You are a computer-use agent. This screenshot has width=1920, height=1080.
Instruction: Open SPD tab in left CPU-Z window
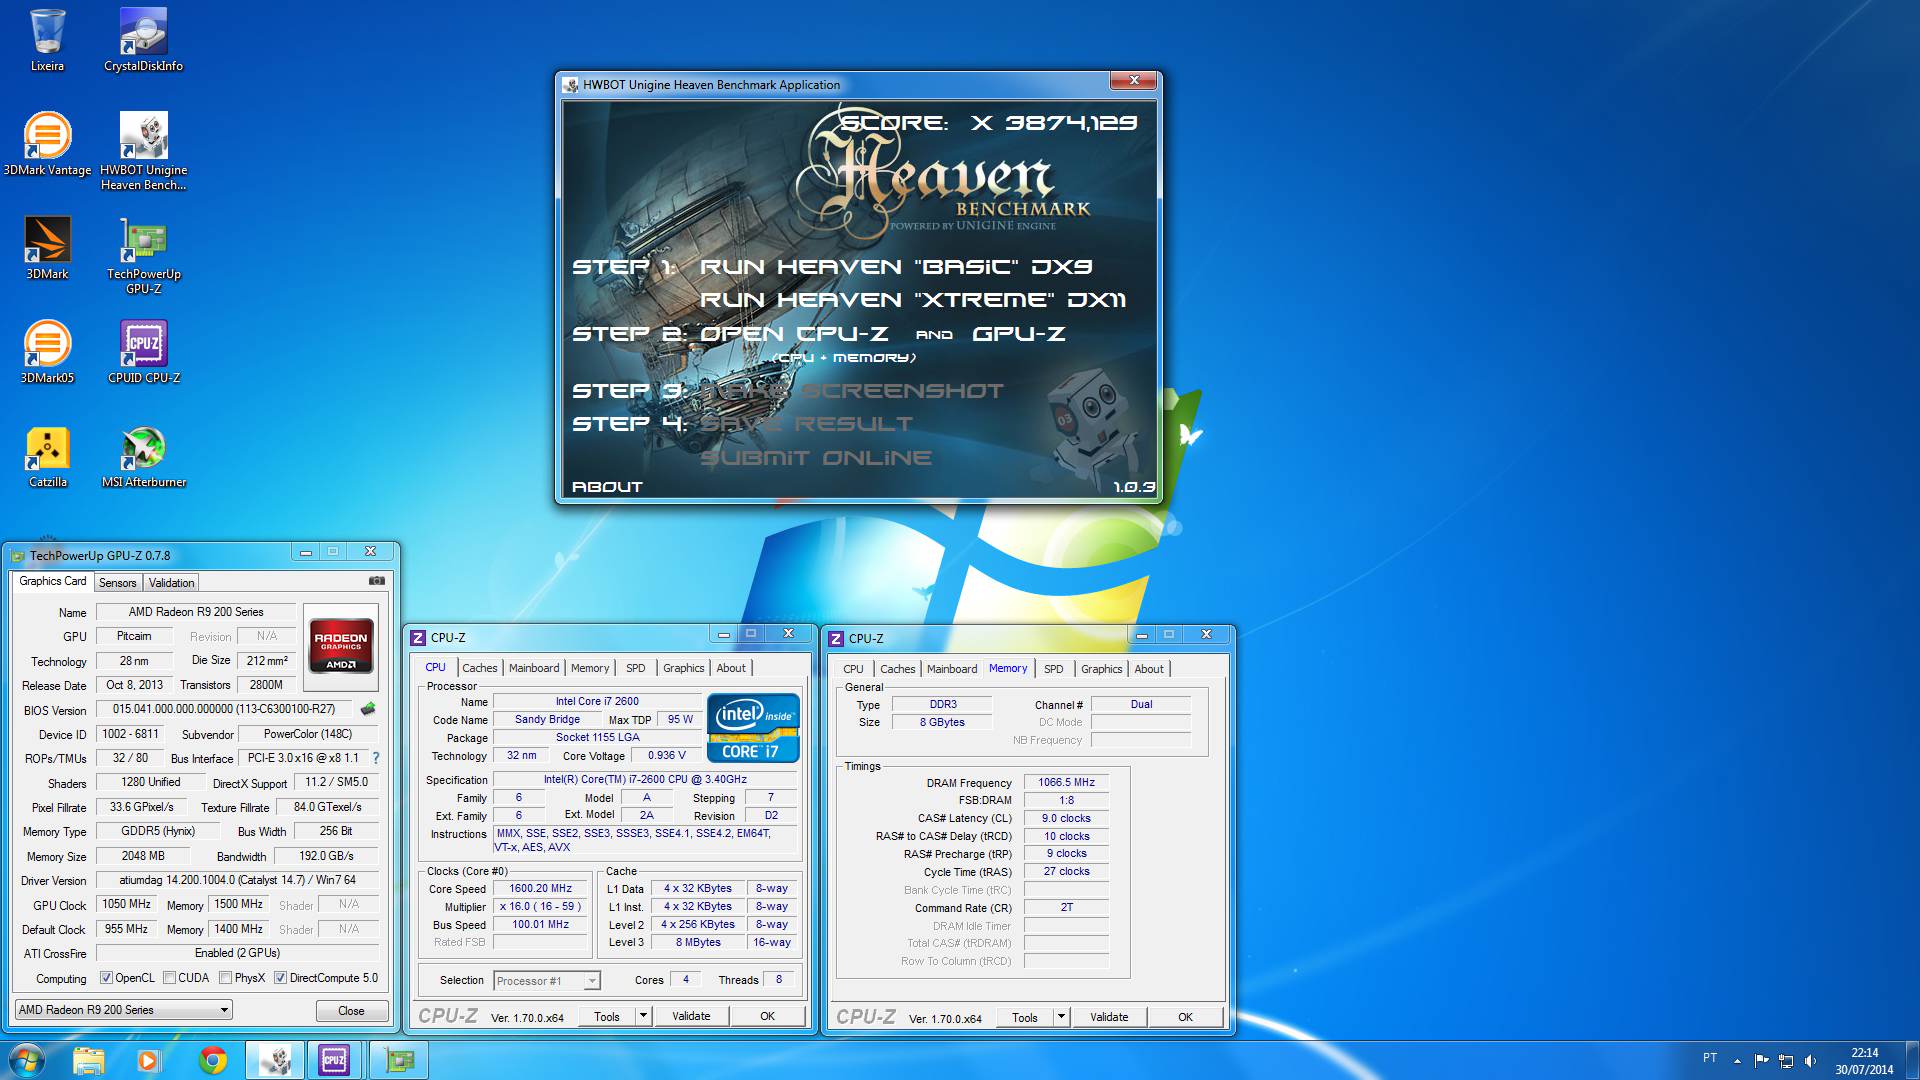click(x=635, y=668)
